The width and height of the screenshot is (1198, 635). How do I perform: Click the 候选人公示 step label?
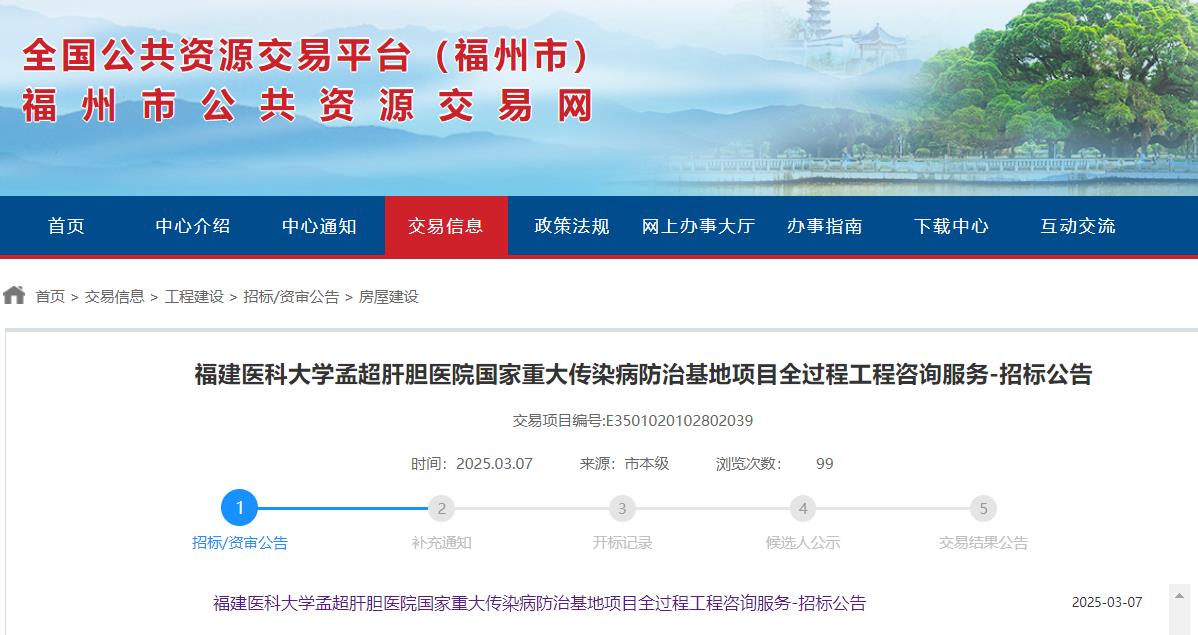click(x=803, y=543)
